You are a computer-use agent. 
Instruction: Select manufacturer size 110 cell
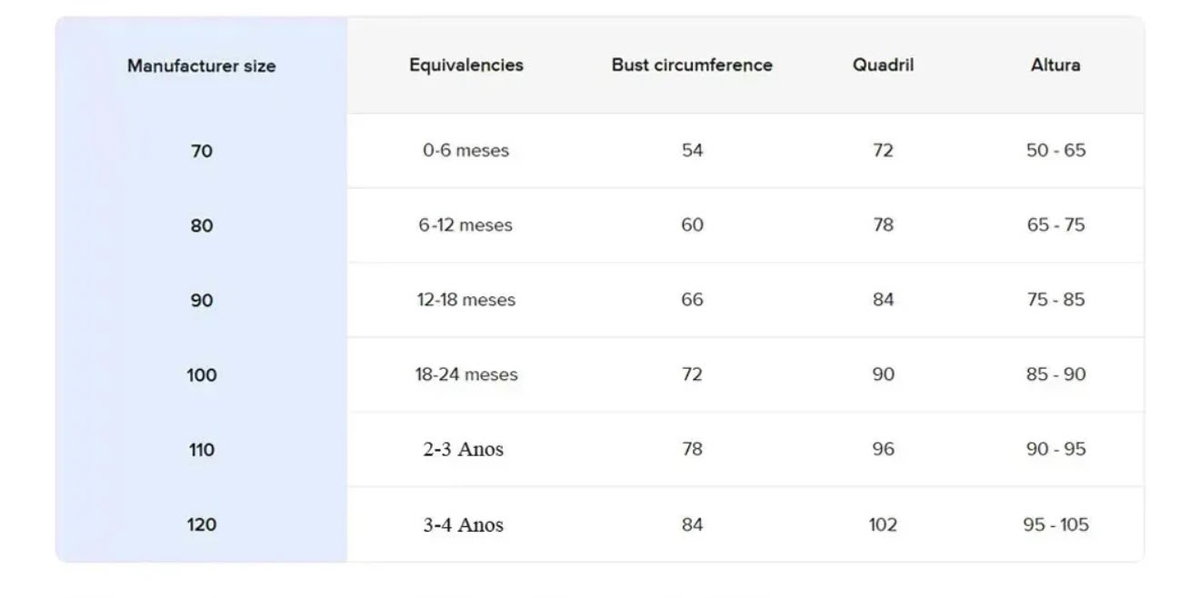coord(201,450)
